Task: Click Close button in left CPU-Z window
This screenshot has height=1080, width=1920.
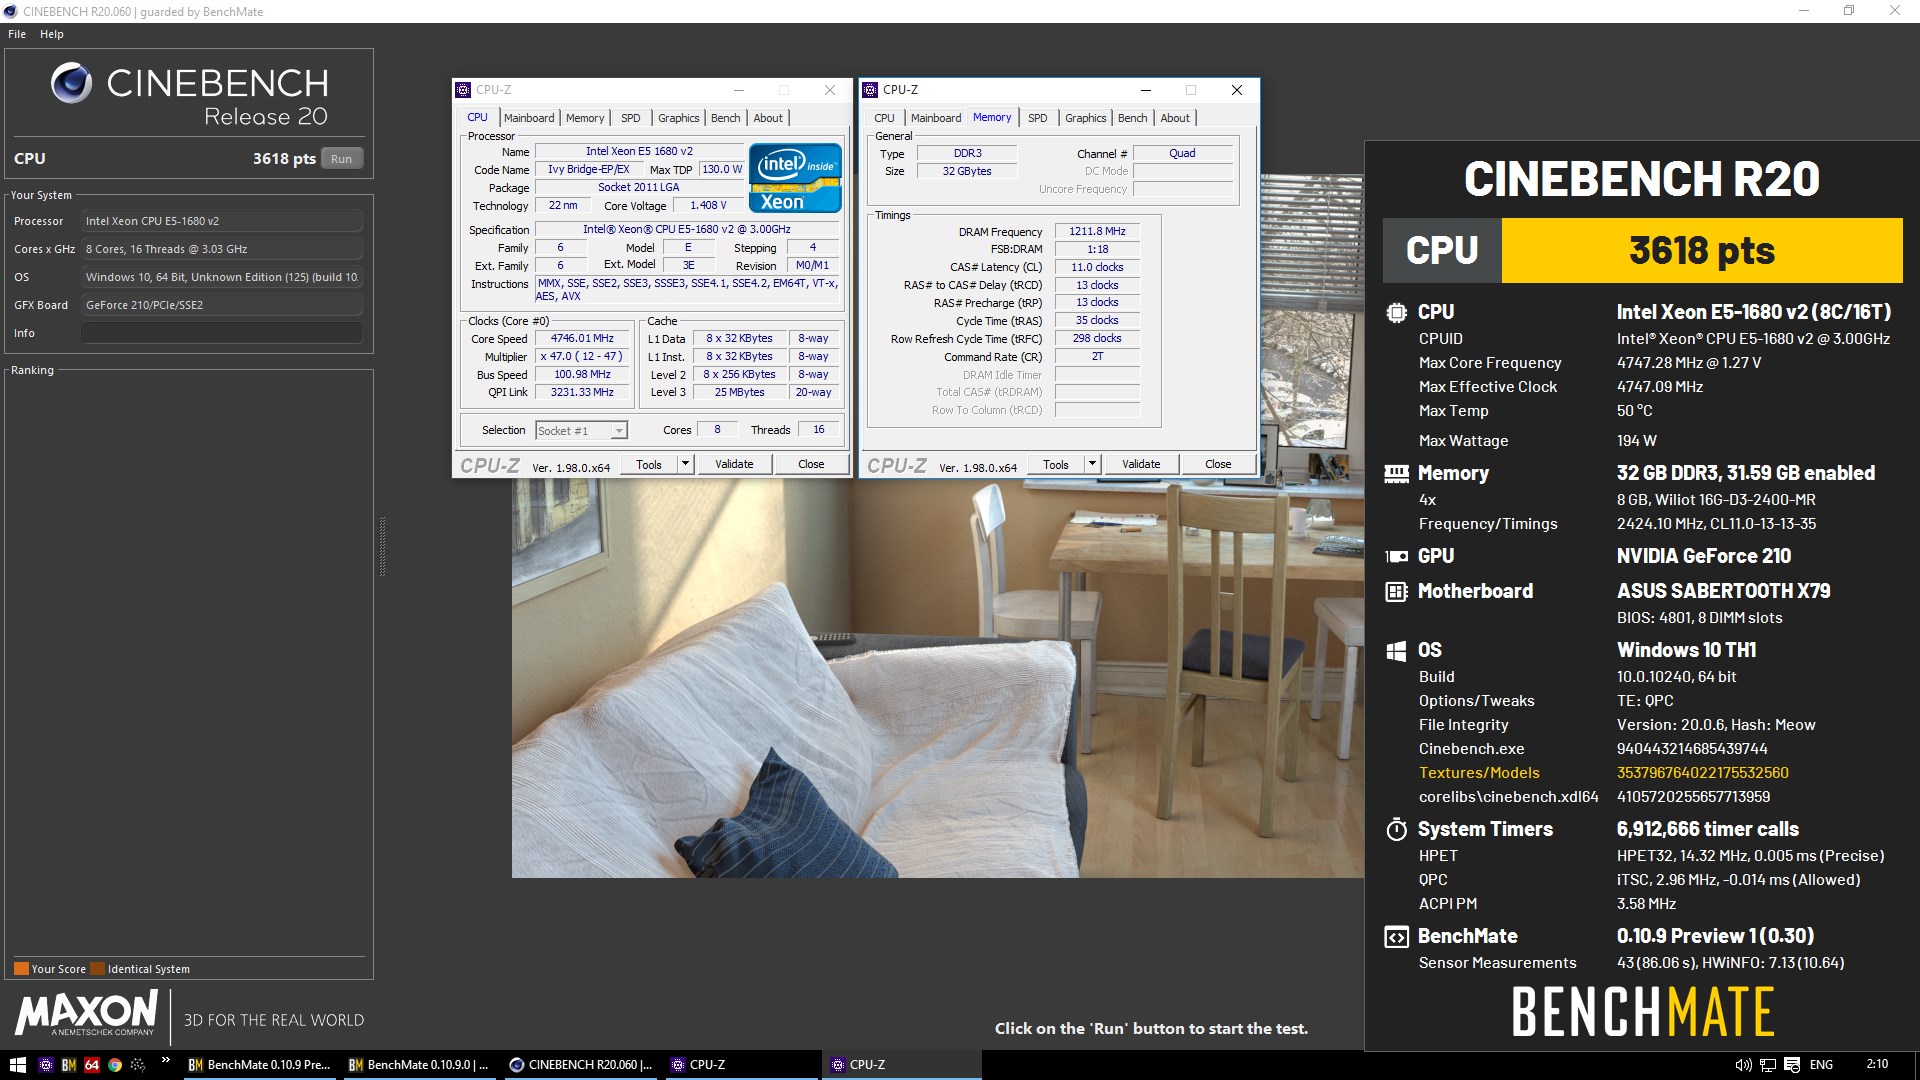Action: (811, 464)
